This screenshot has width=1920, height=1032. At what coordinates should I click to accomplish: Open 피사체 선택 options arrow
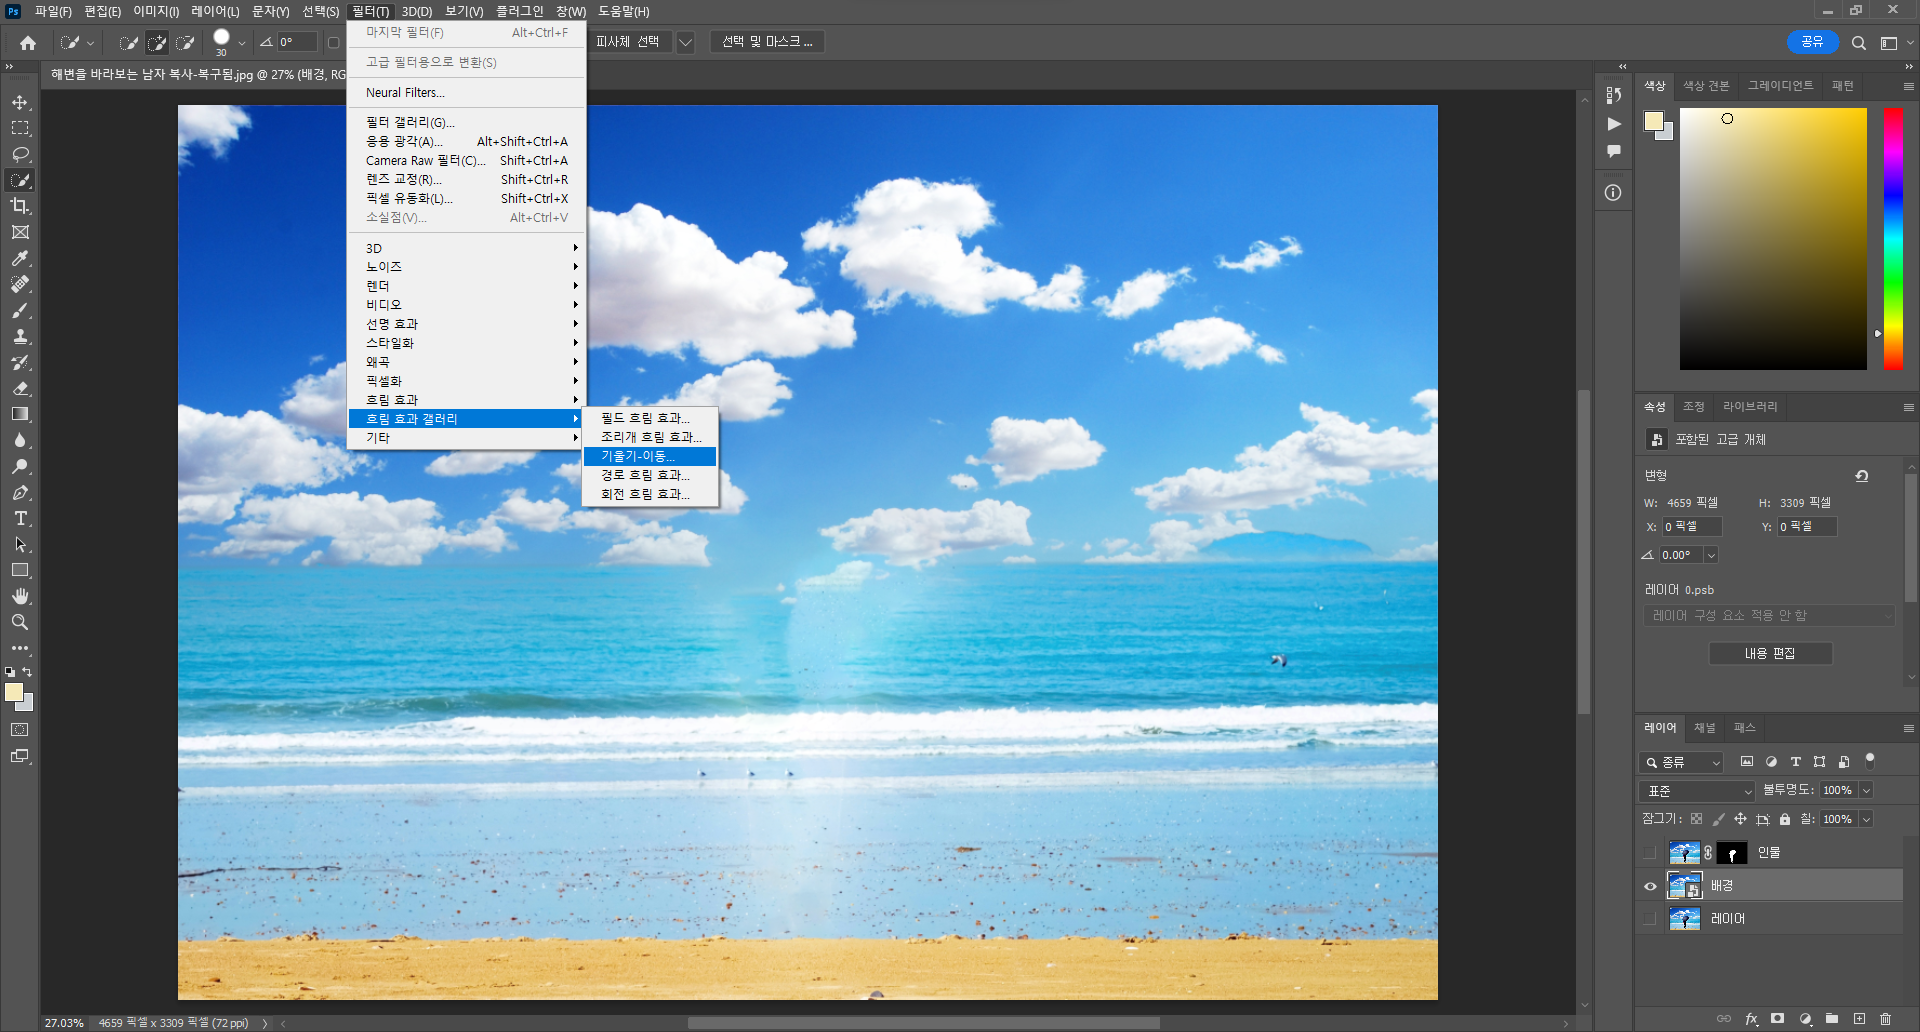pos(686,42)
